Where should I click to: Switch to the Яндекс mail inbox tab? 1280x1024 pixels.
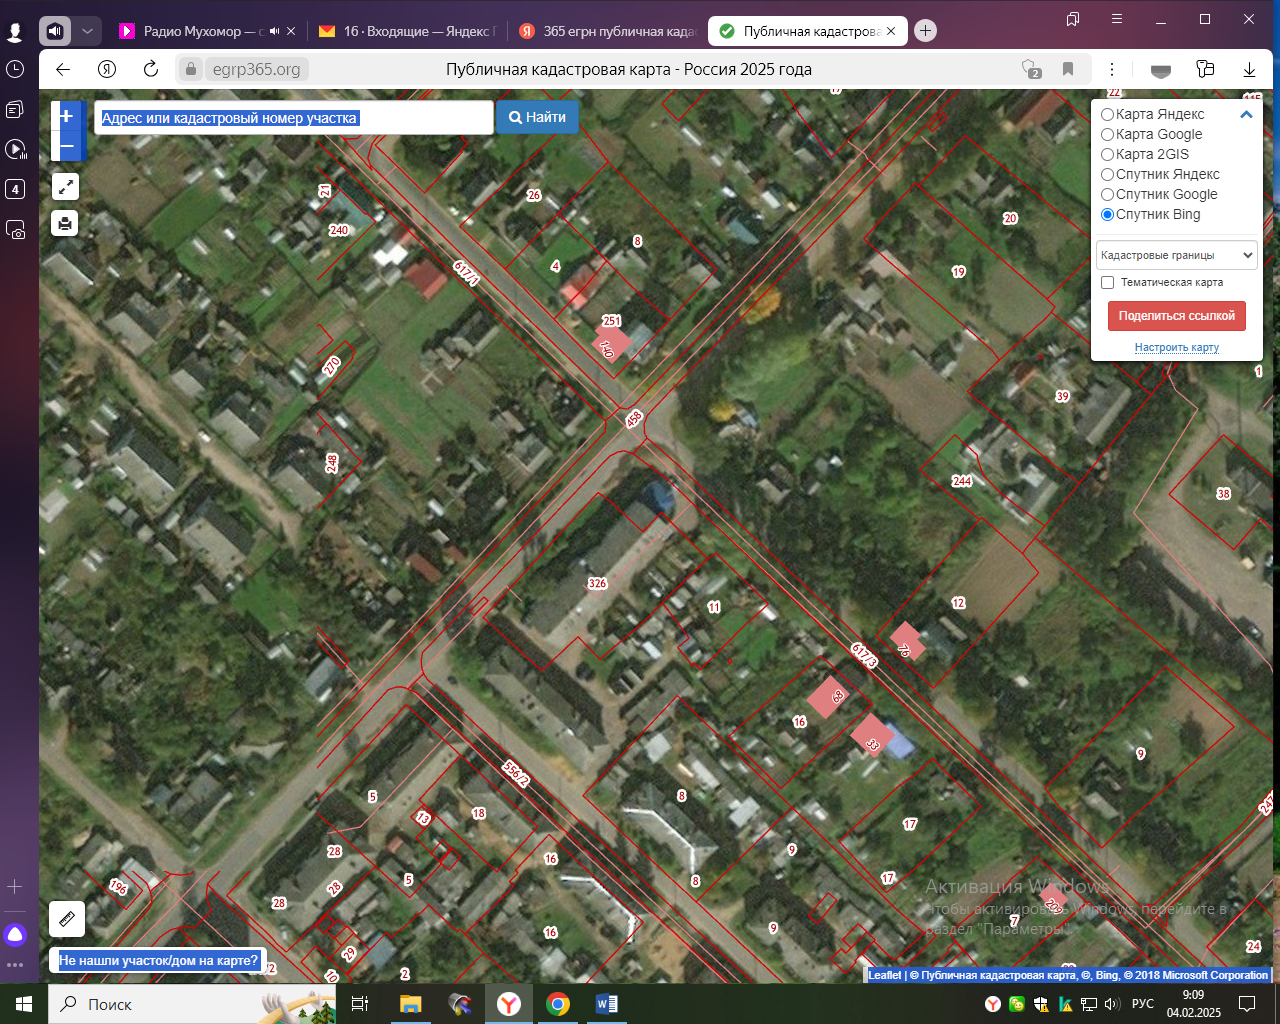click(x=410, y=31)
